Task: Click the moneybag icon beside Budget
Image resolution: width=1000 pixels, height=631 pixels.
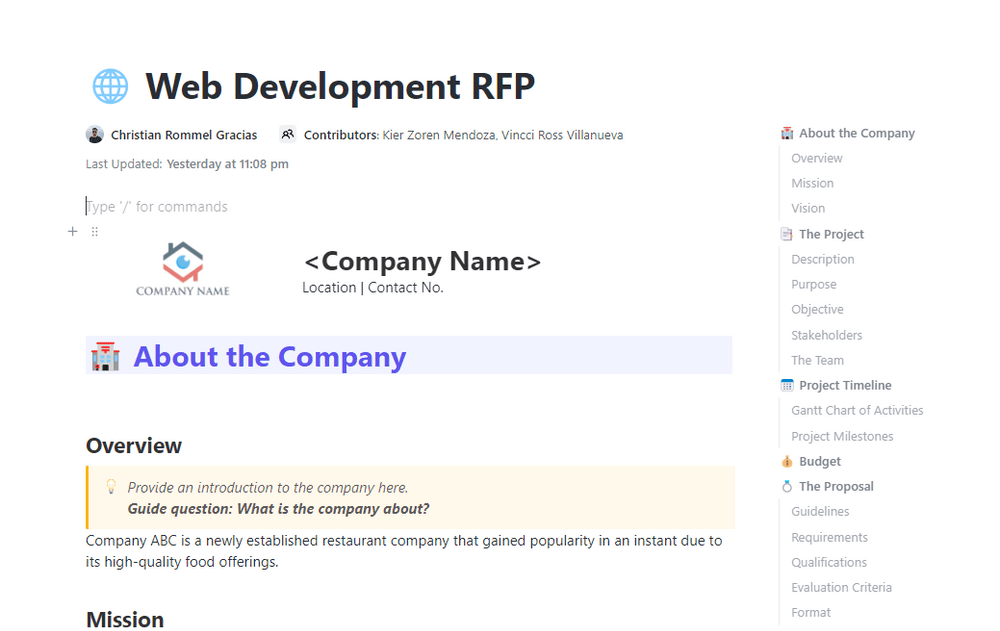Action: [786, 461]
